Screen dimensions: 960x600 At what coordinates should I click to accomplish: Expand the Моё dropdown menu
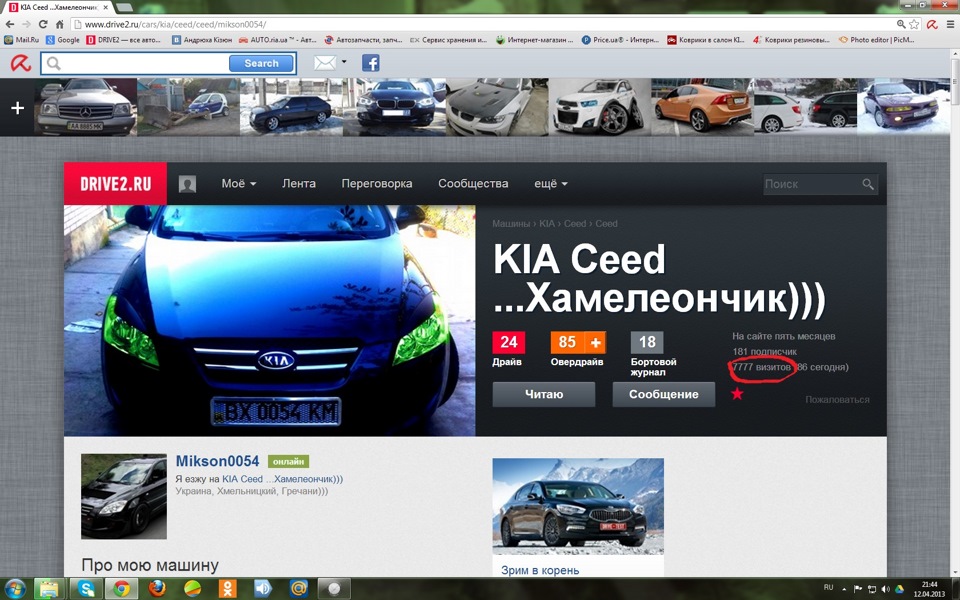239,184
